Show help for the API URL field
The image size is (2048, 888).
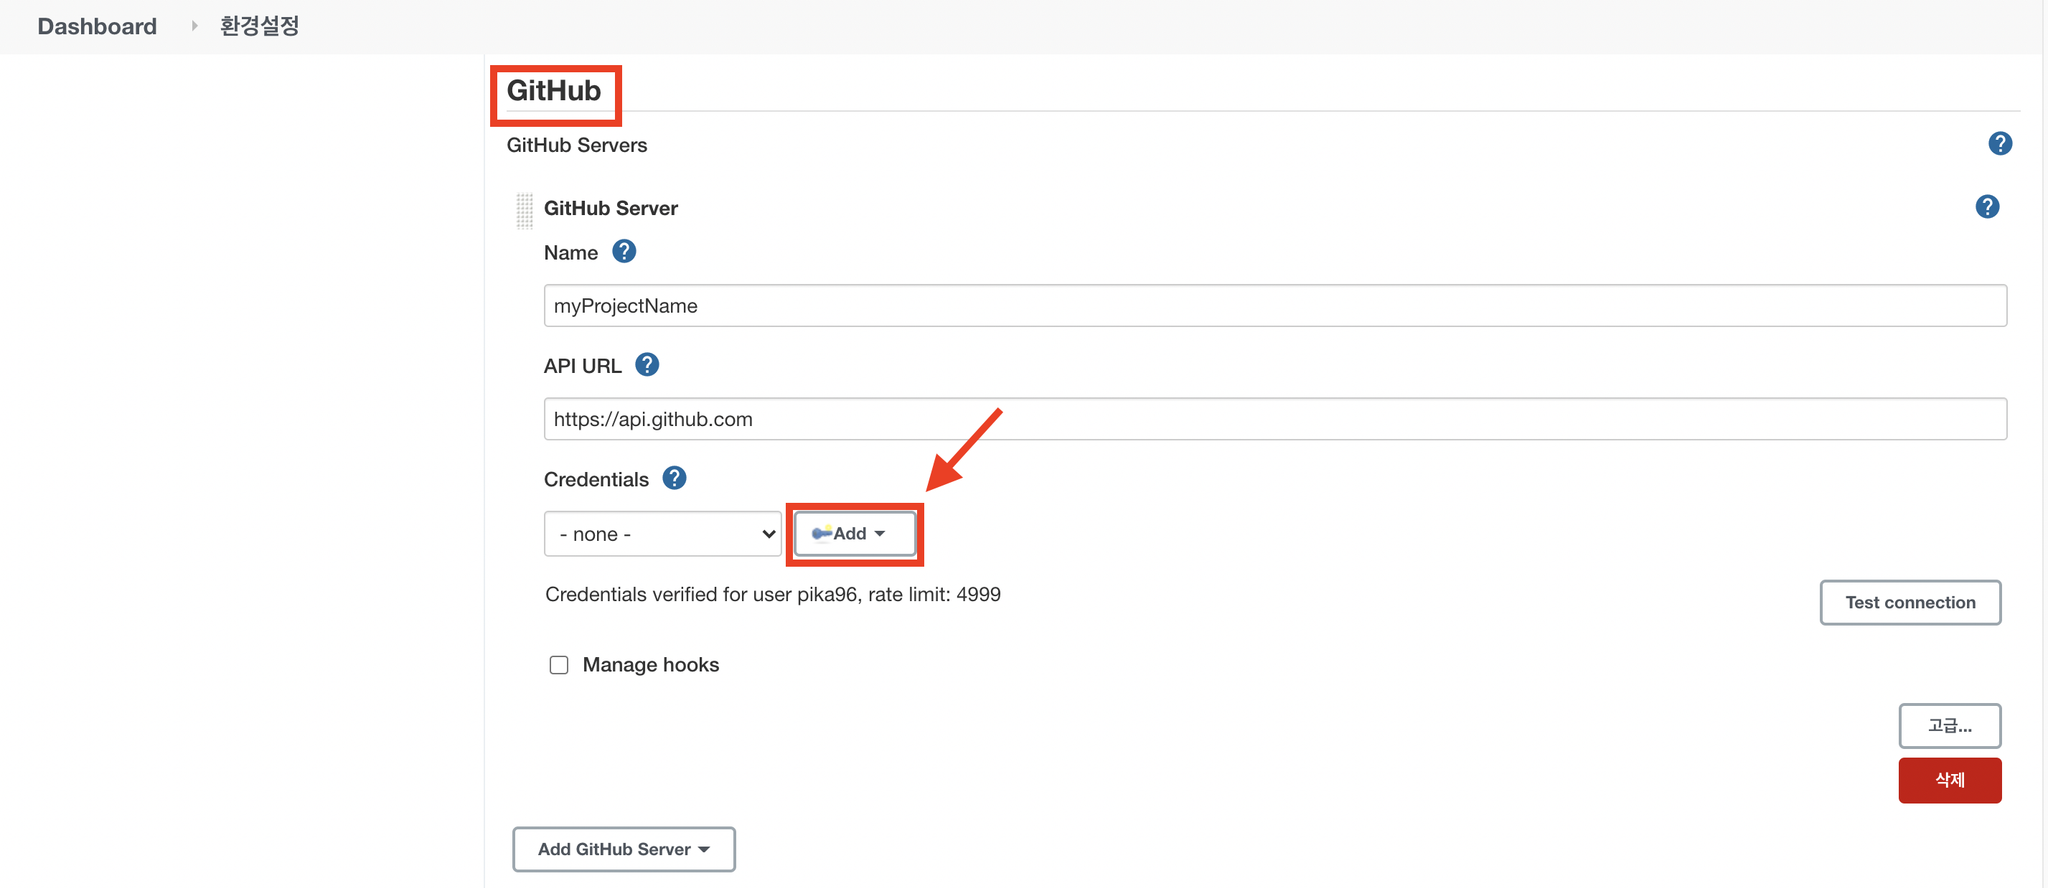click(647, 365)
